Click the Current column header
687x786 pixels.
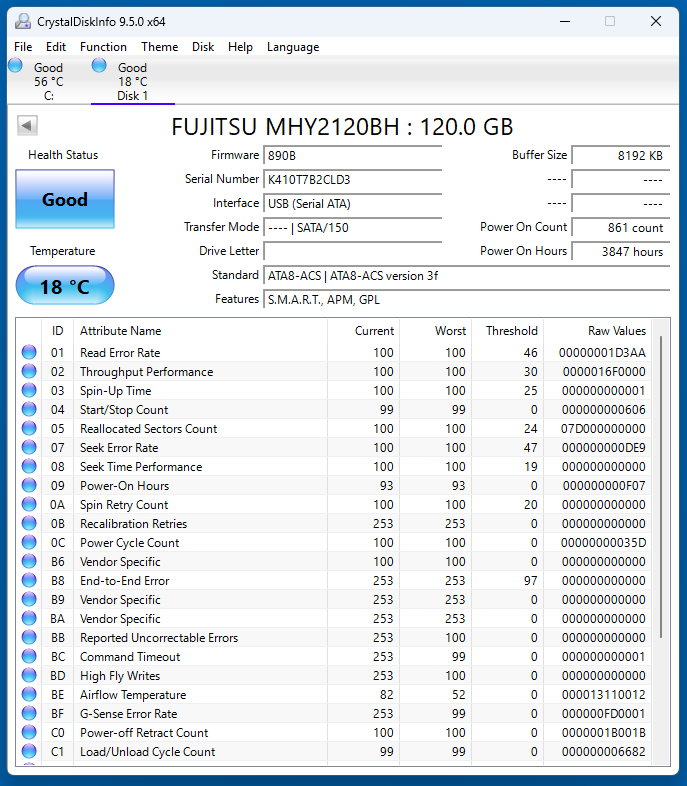click(364, 331)
